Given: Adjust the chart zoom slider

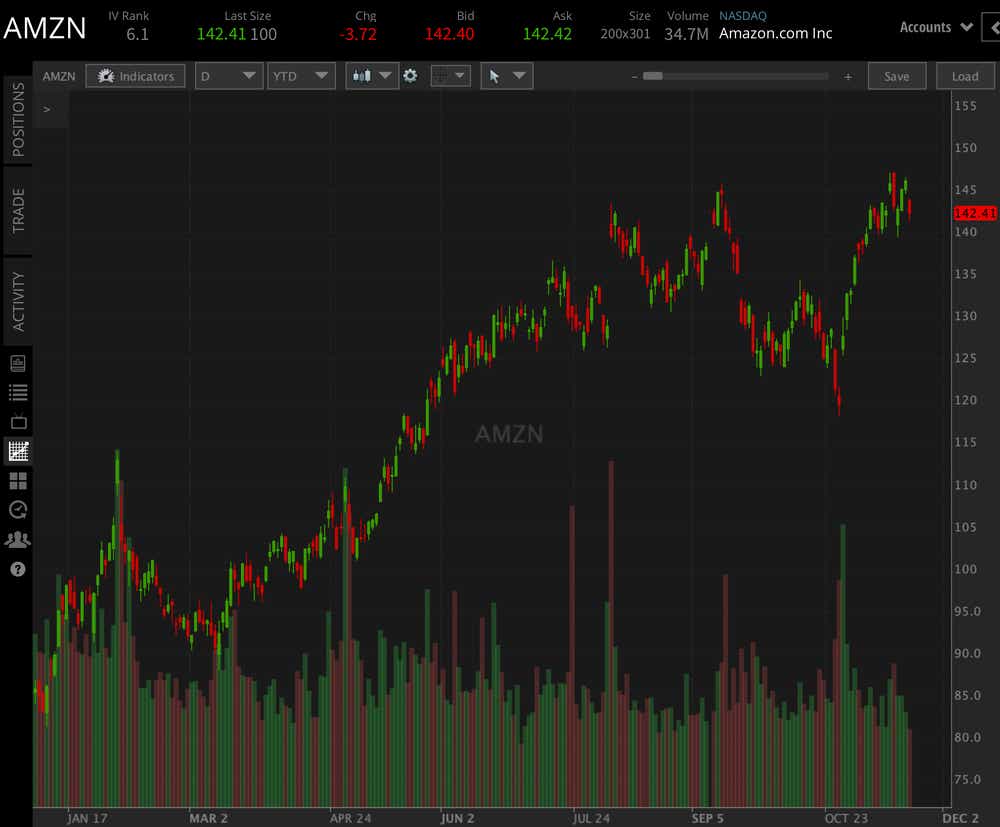Looking at the screenshot, I should (655, 75).
